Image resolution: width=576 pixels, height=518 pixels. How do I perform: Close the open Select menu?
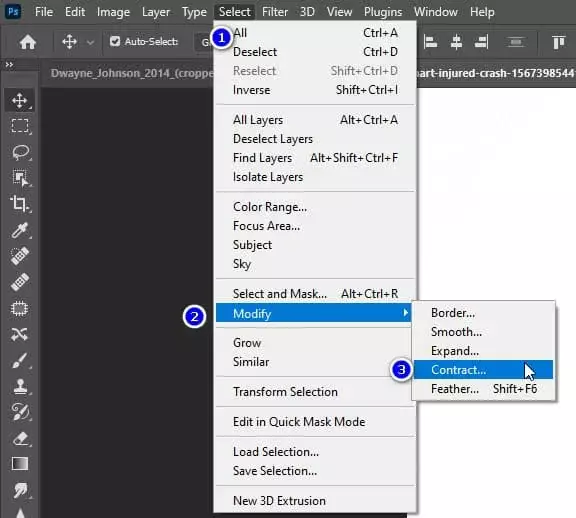click(x=234, y=12)
